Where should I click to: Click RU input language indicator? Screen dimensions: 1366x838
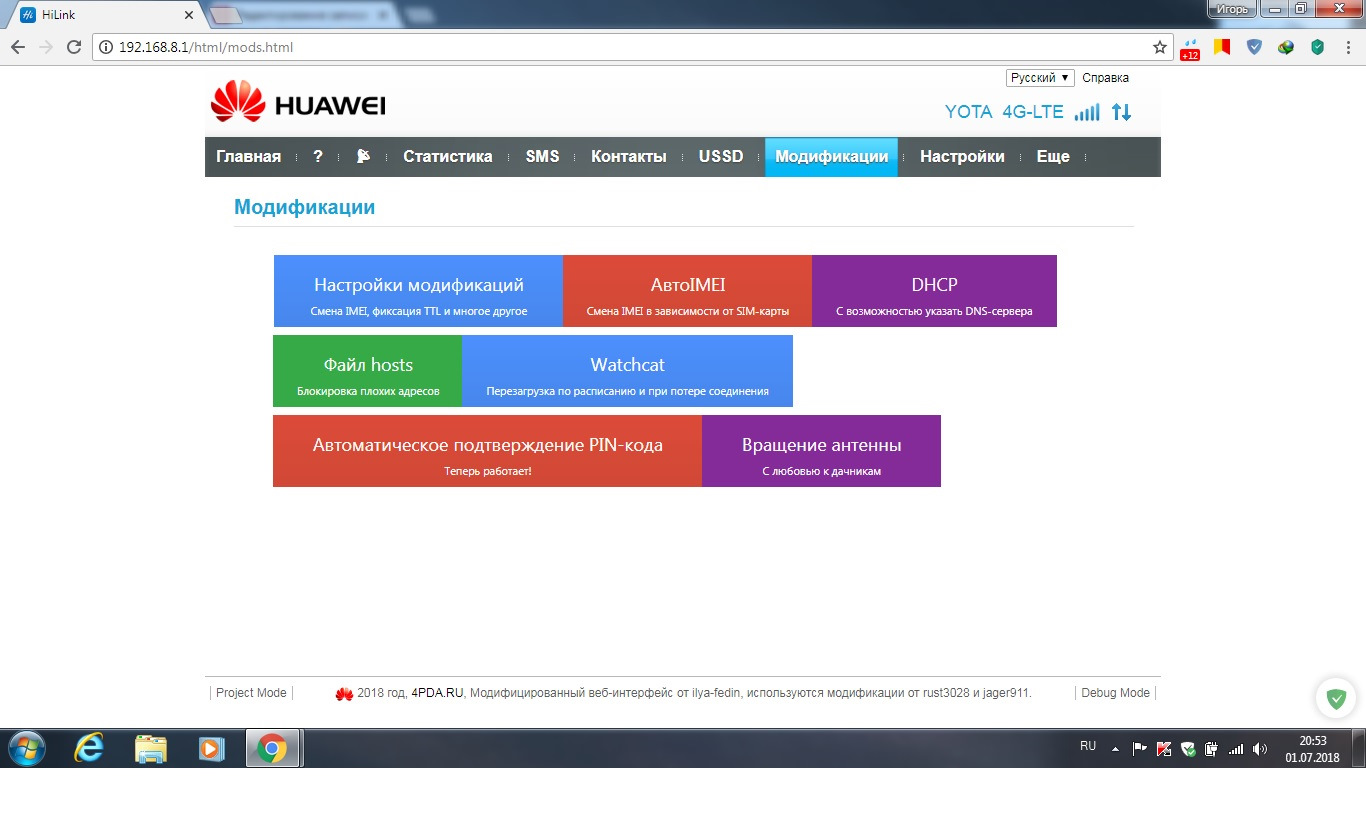pyautogui.click(x=1088, y=746)
